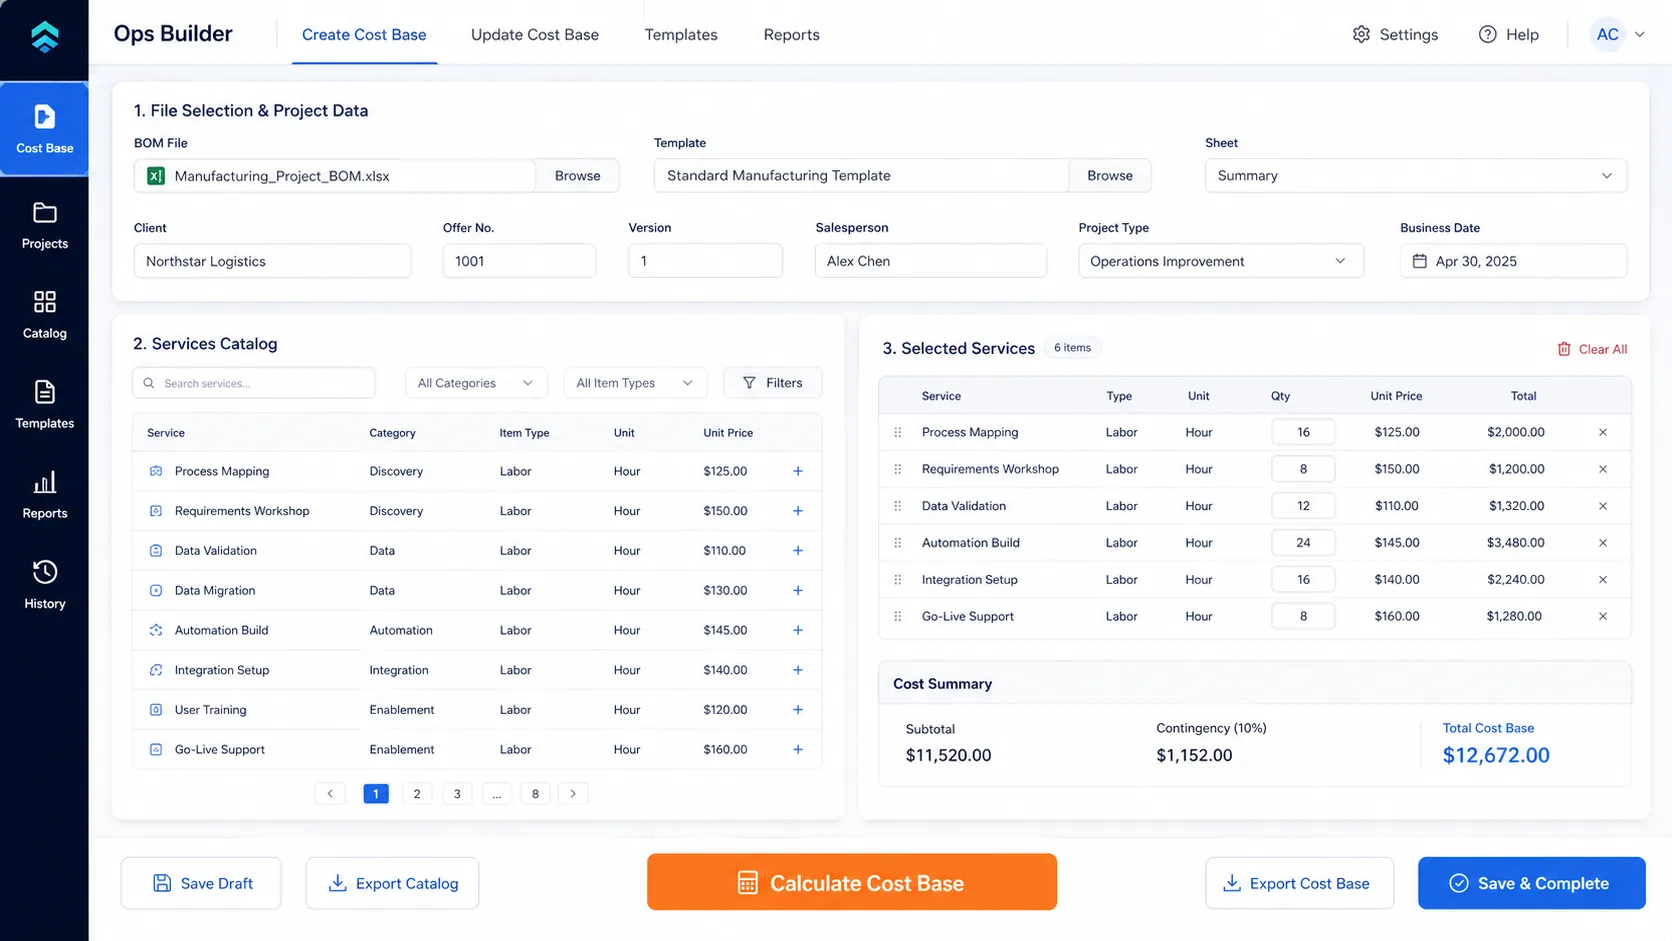Open the Templates top tab

pyautogui.click(x=681, y=35)
